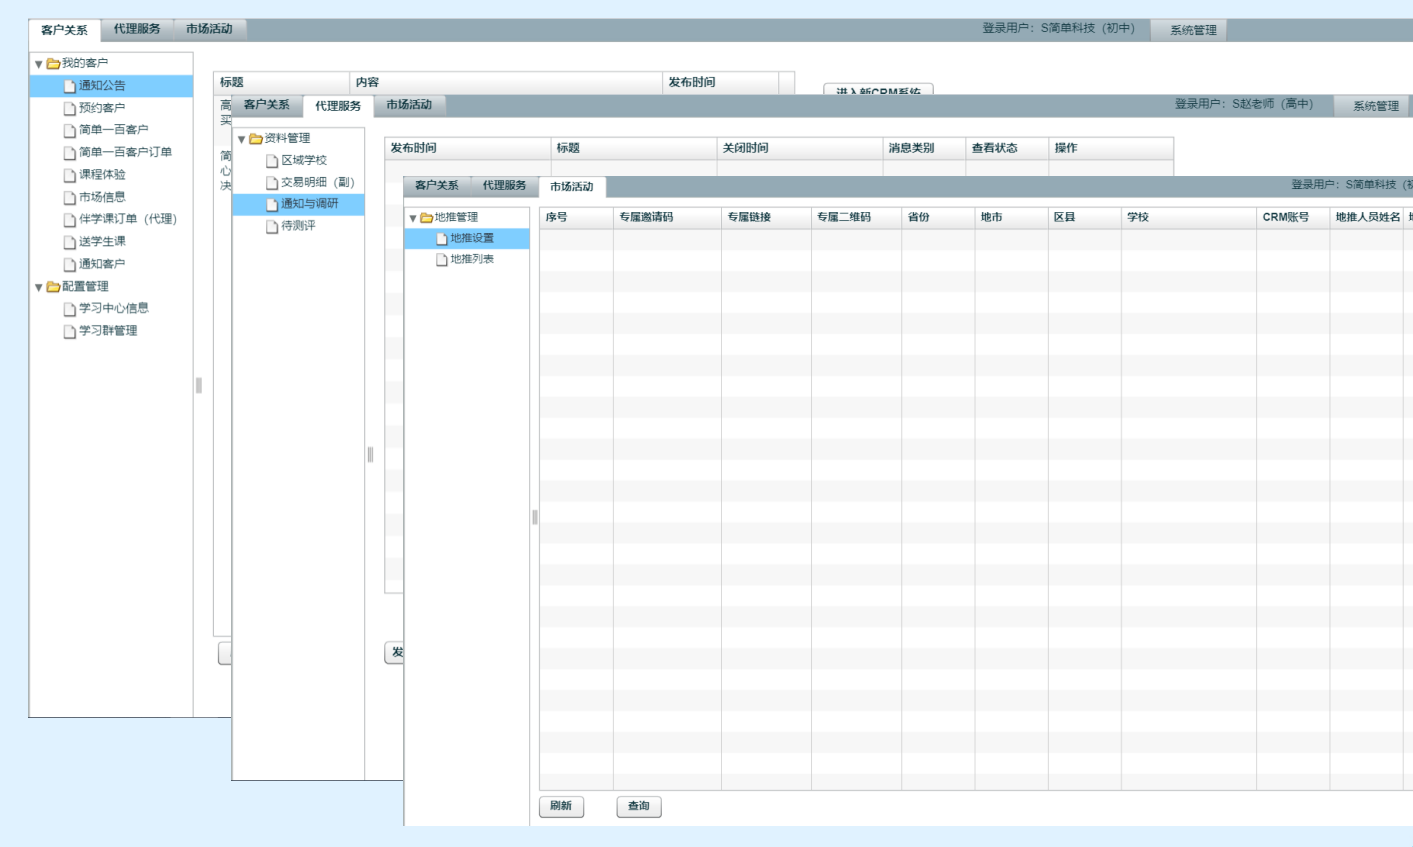Select 地推设置 in the tree

(x=472, y=238)
